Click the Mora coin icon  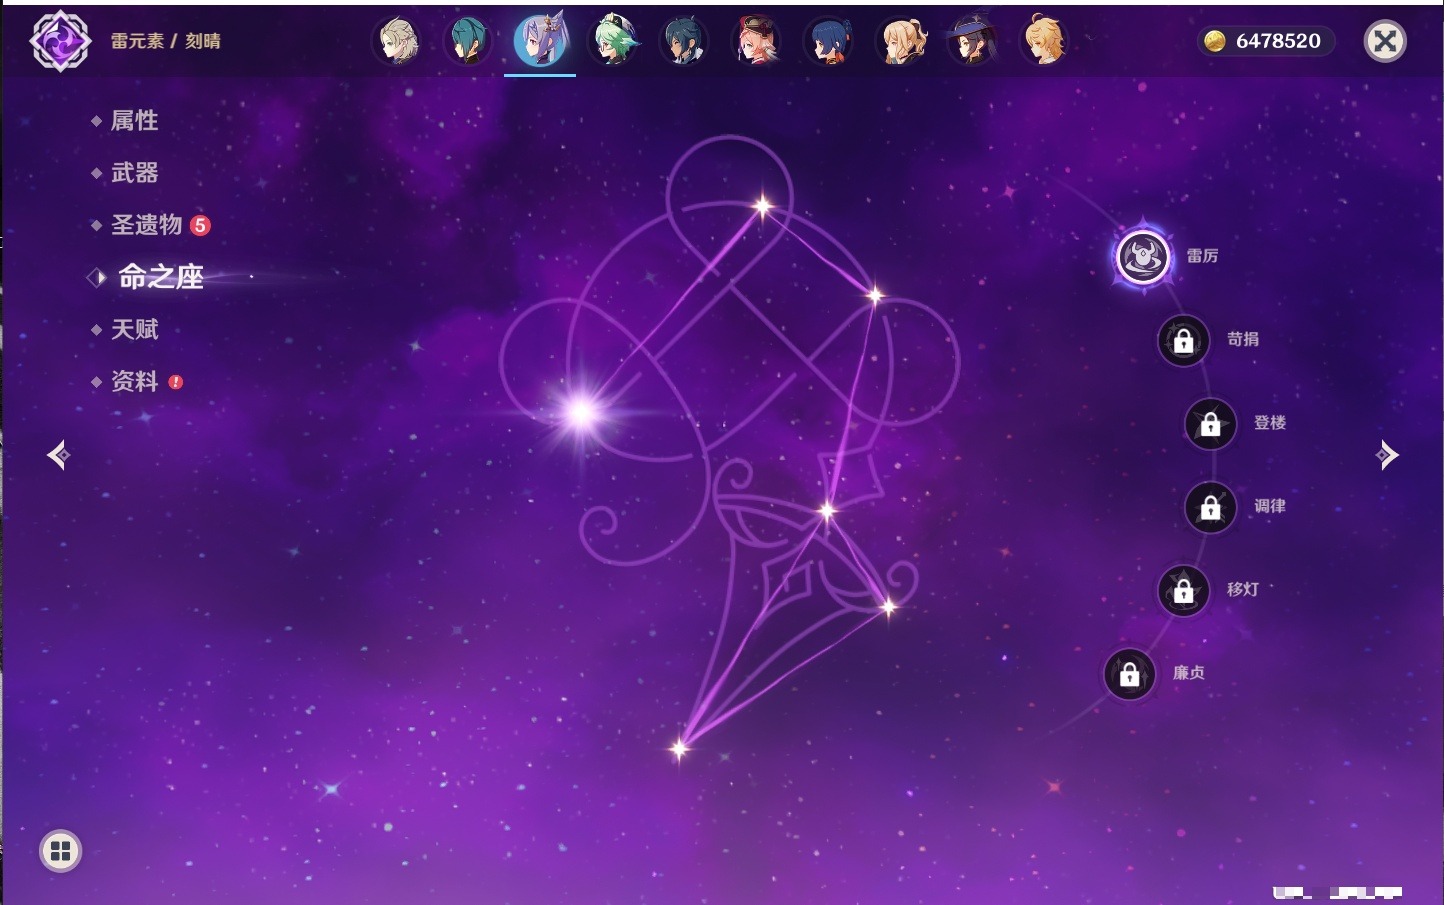(1214, 41)
